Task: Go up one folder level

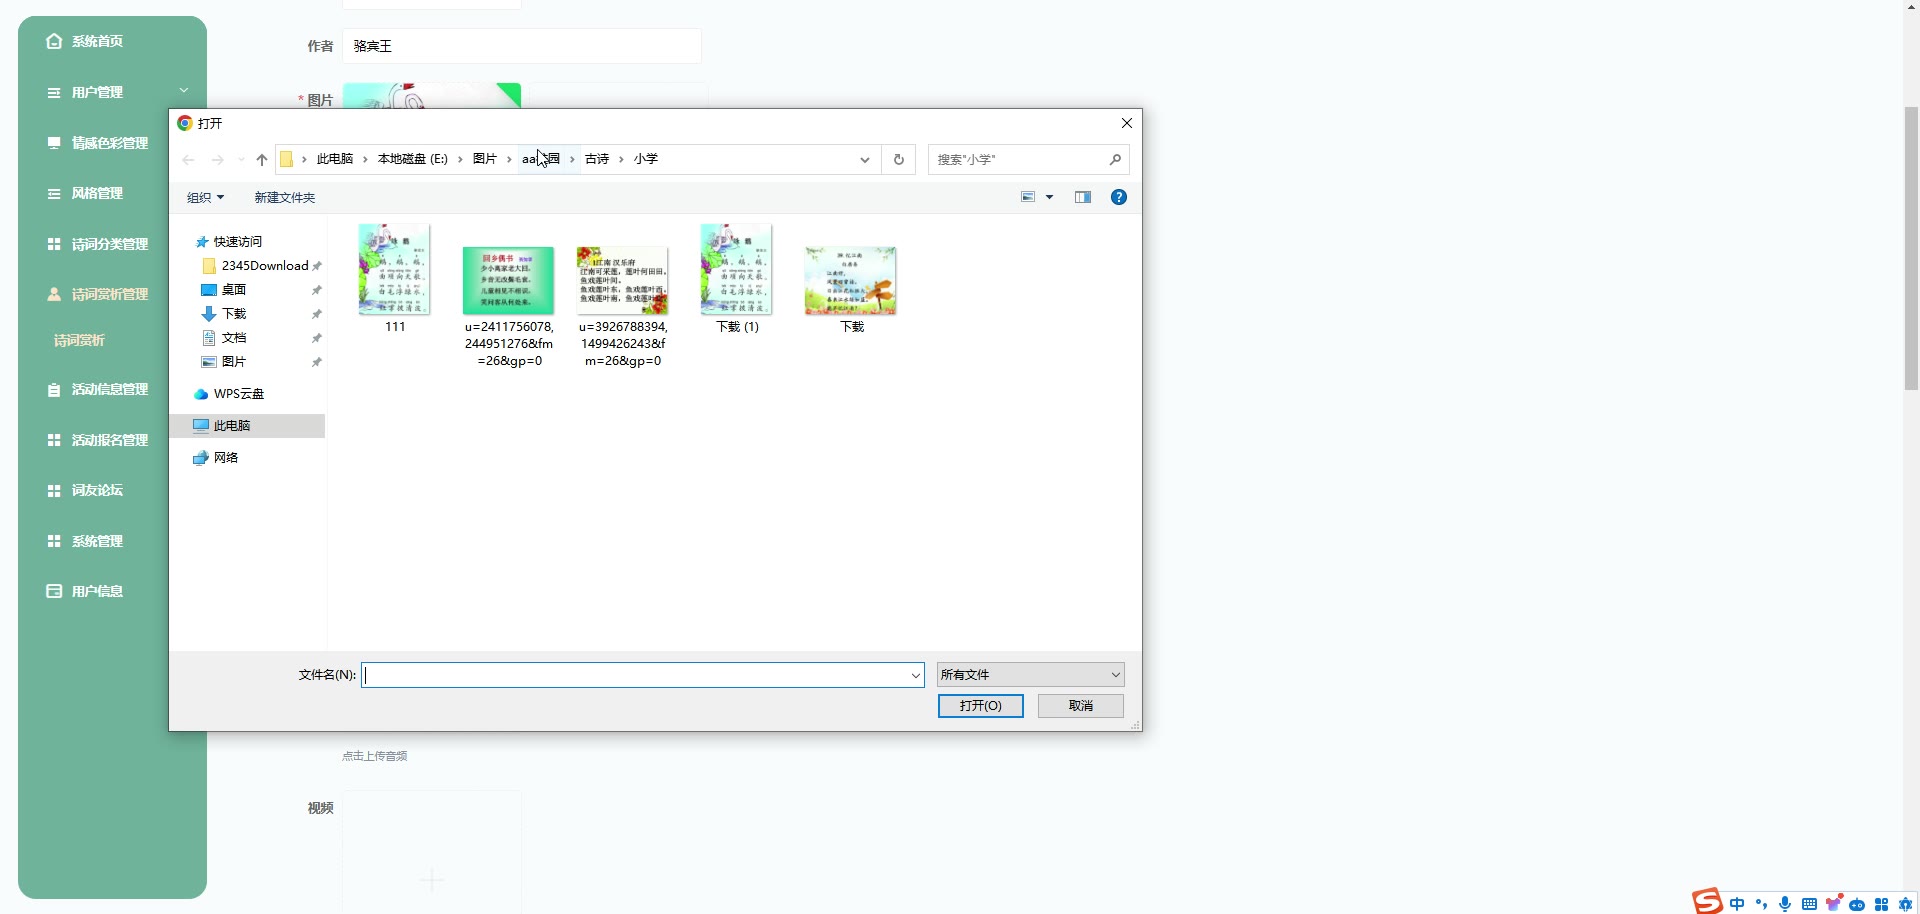Action: [x=262, y=160]
